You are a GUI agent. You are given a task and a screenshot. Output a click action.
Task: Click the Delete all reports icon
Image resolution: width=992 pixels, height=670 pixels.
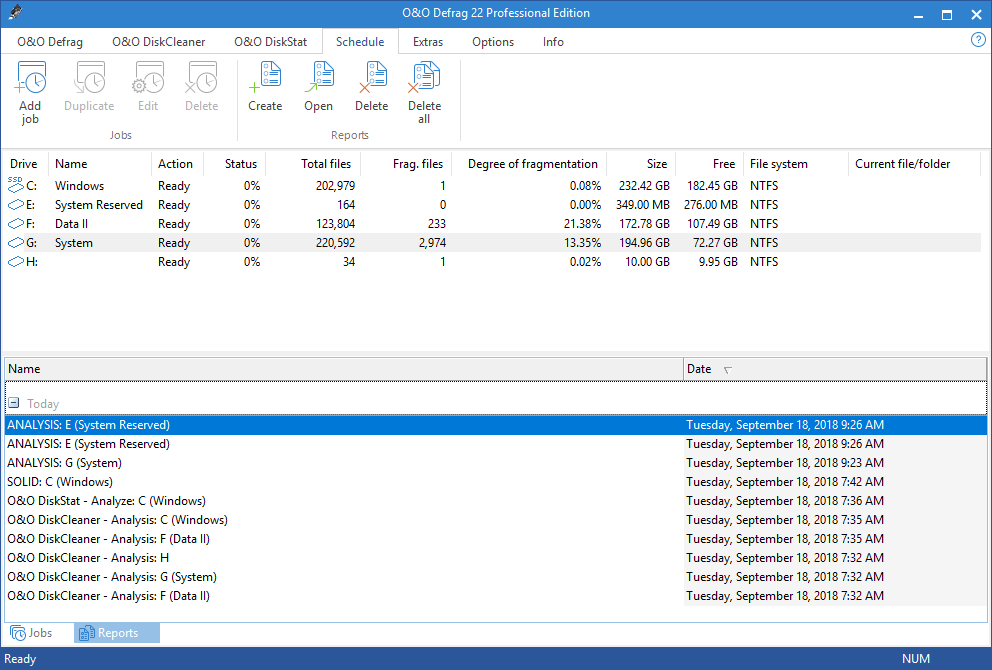424,78
